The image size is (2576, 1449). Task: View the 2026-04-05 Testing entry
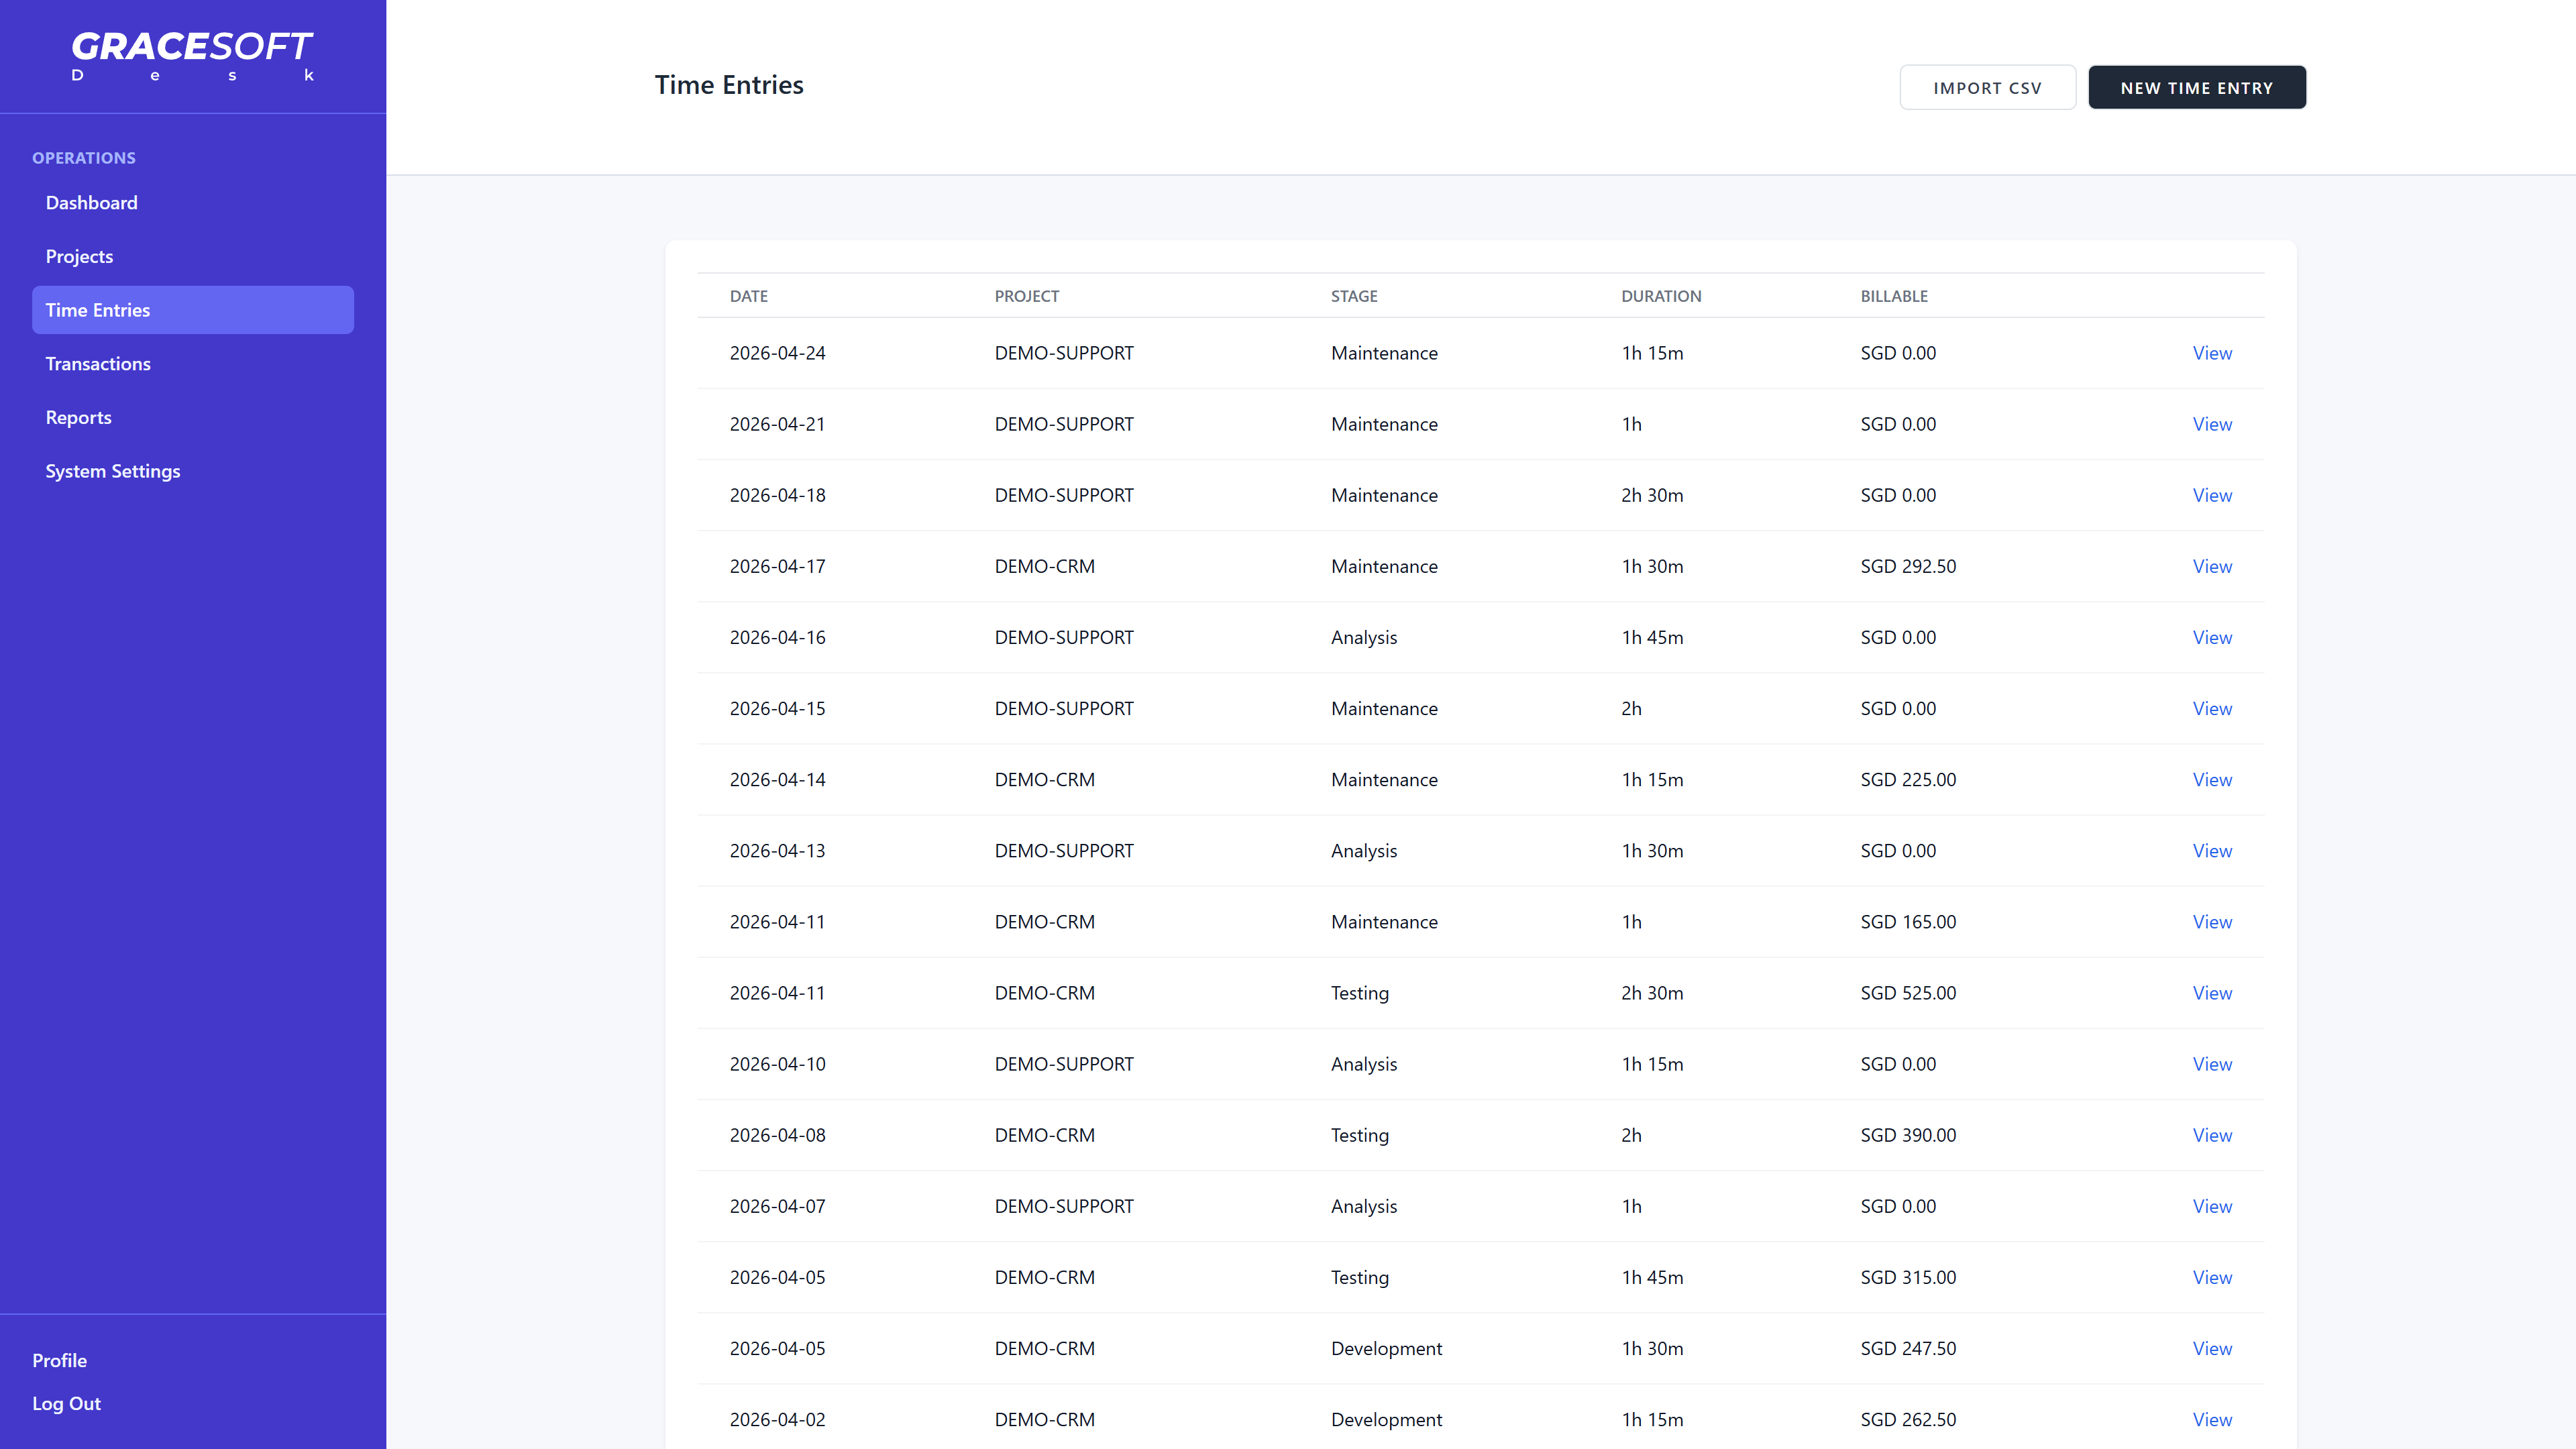coord(2212,1277)
